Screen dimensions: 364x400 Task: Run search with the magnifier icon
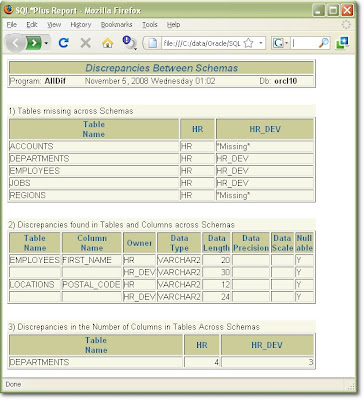[323, 43]
